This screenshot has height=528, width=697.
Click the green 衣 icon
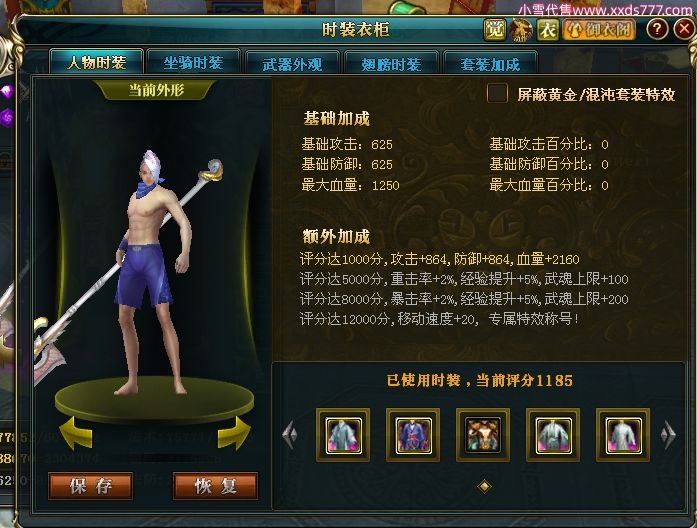pyautogui.click(x=548, y=30)
